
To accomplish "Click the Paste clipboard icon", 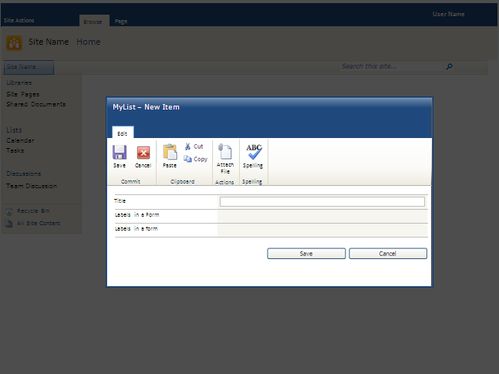I will tap(170, 152).
